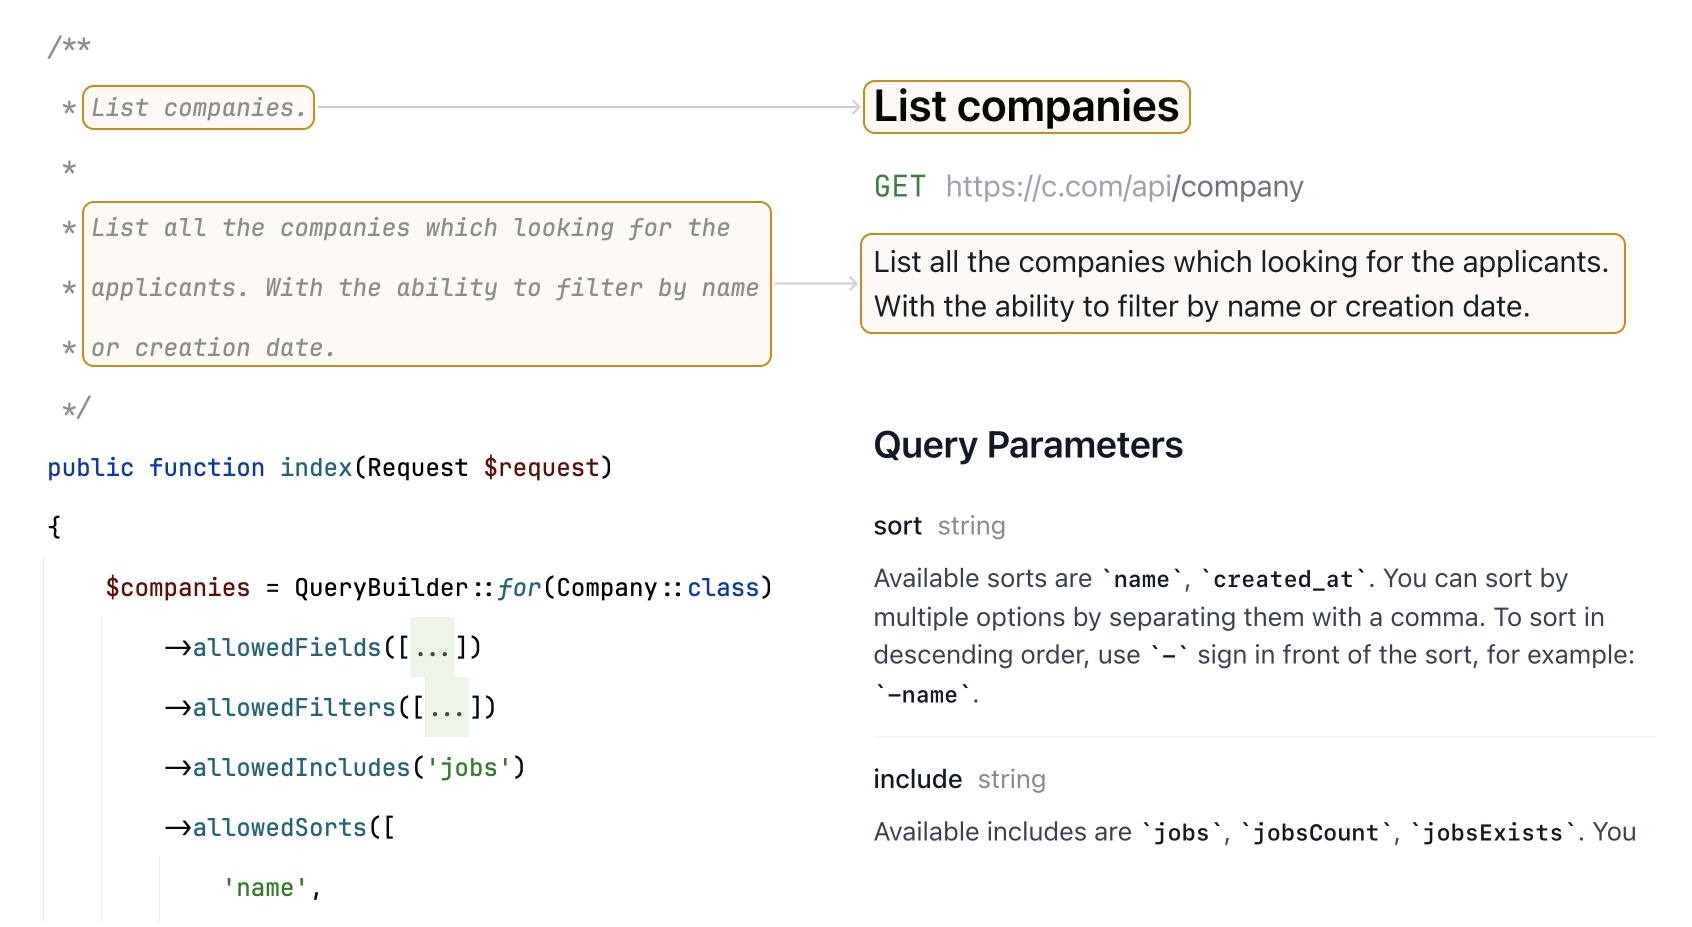Click the green GET method label
Viewport: 1692px width, 927px height.
pyautogui.click(x=899, y=187)
